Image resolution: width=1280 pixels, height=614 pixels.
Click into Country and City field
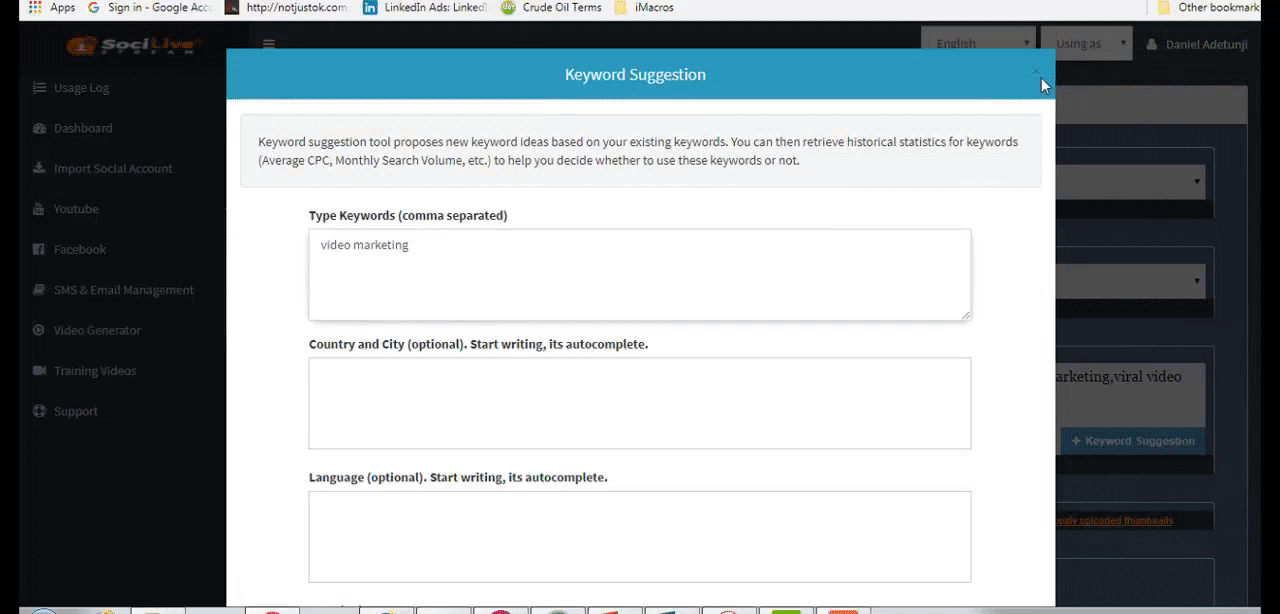639,403
